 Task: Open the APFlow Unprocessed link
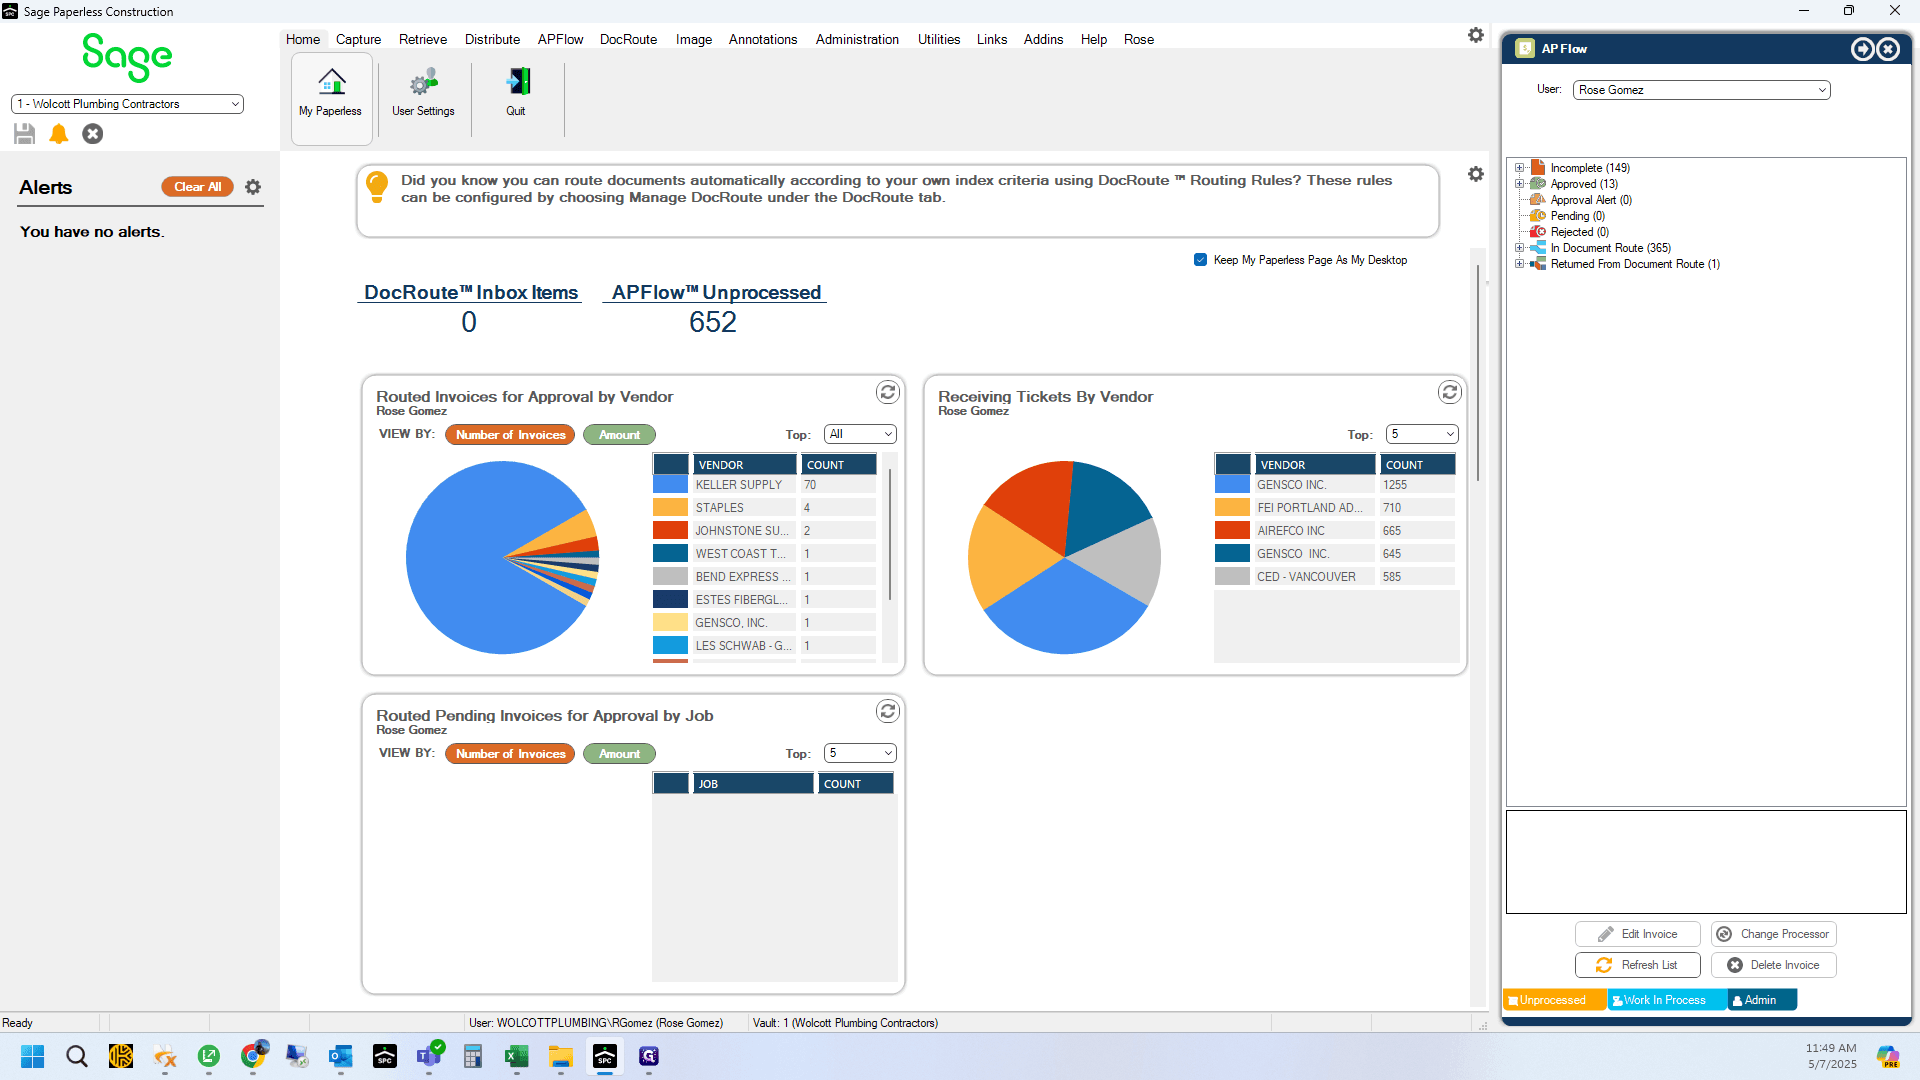pos(715,292)
